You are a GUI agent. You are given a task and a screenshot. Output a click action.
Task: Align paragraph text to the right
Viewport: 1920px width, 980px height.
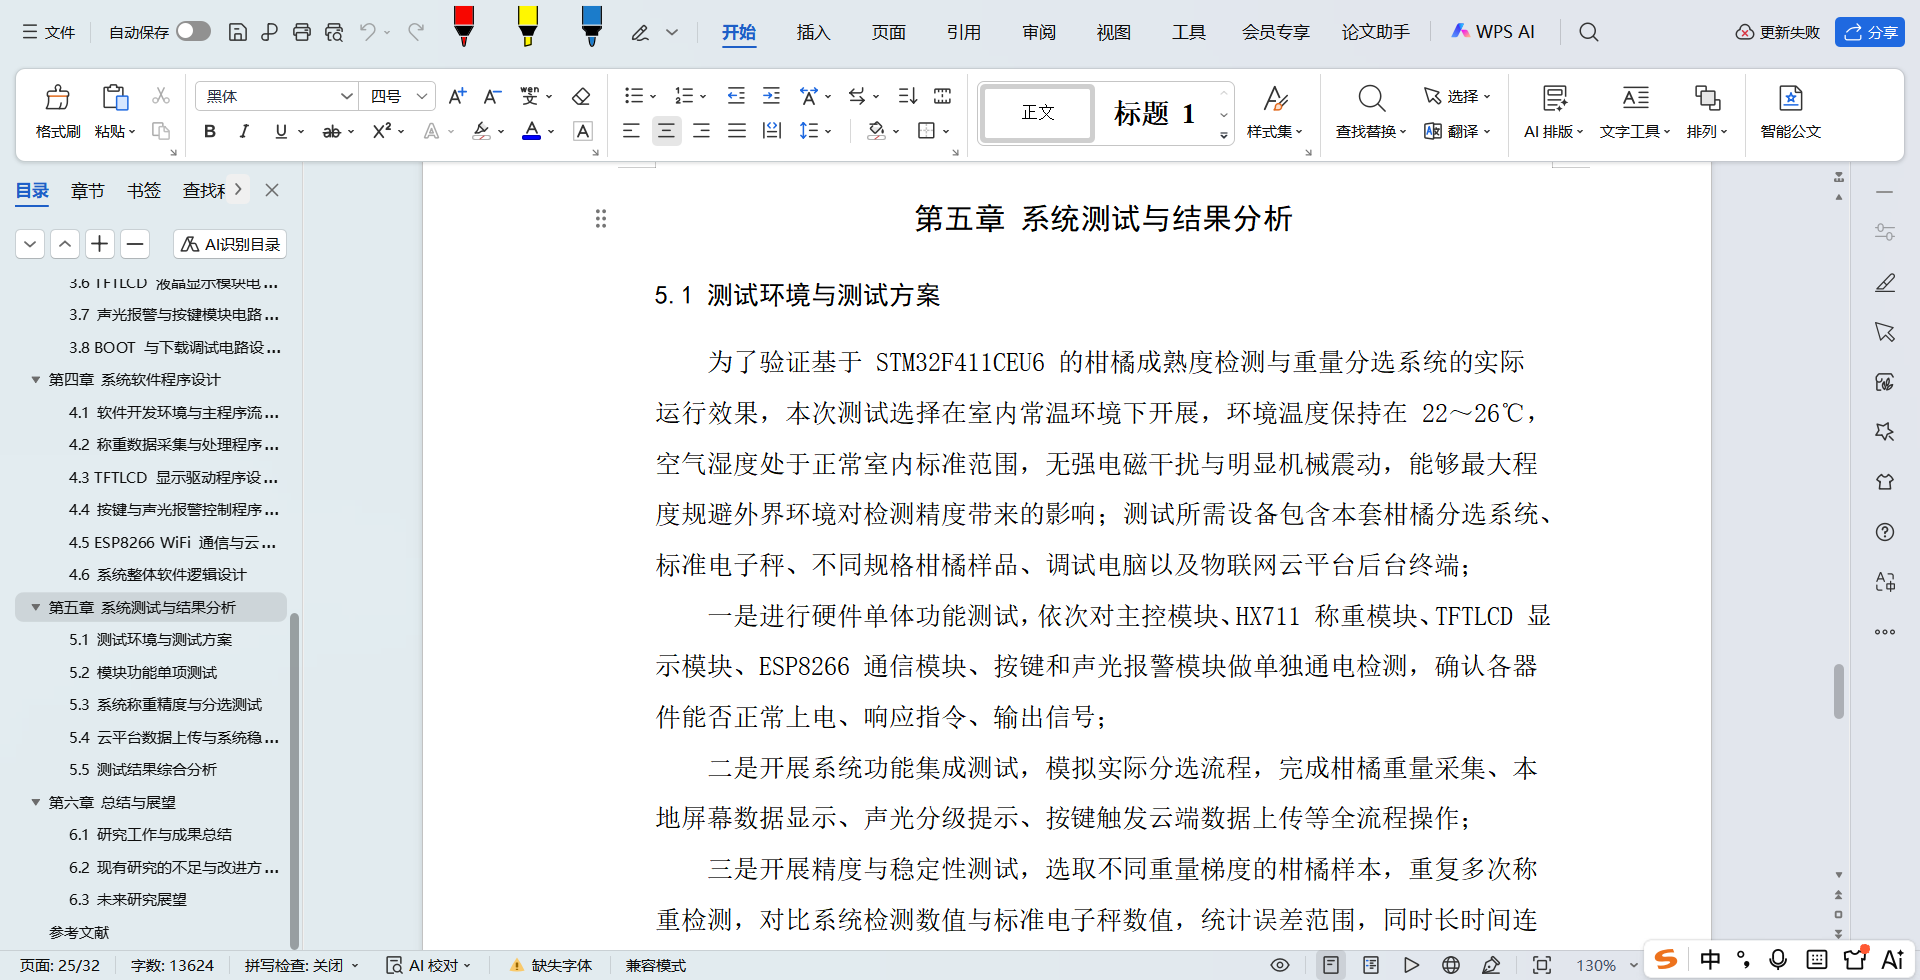coord(701,131)
